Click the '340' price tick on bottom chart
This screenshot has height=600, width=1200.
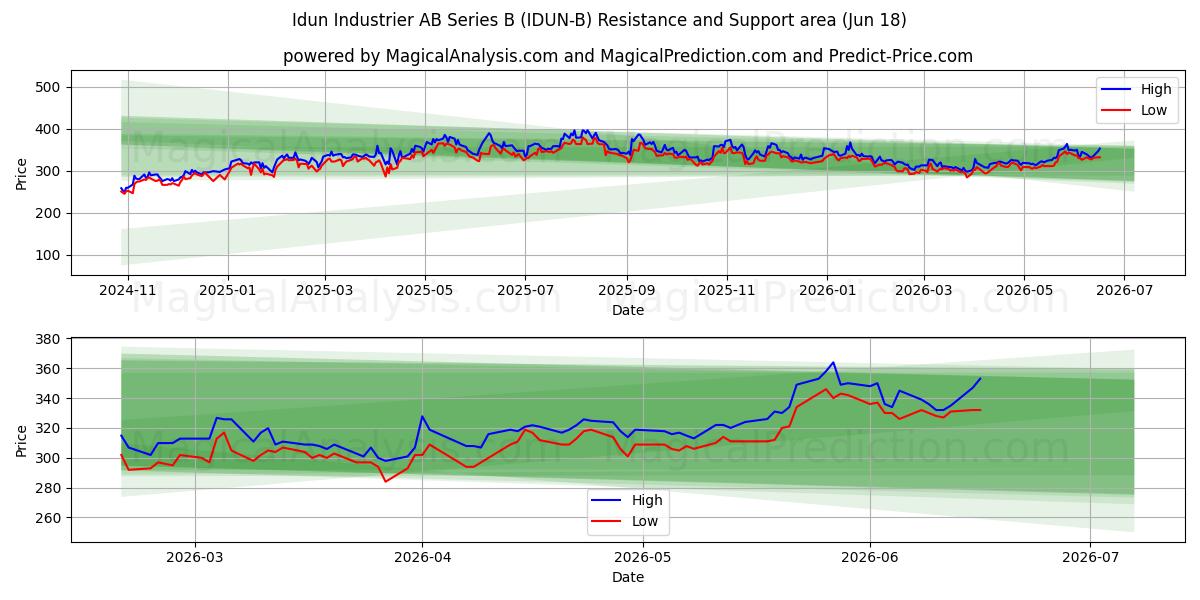(x=50, y=399)
